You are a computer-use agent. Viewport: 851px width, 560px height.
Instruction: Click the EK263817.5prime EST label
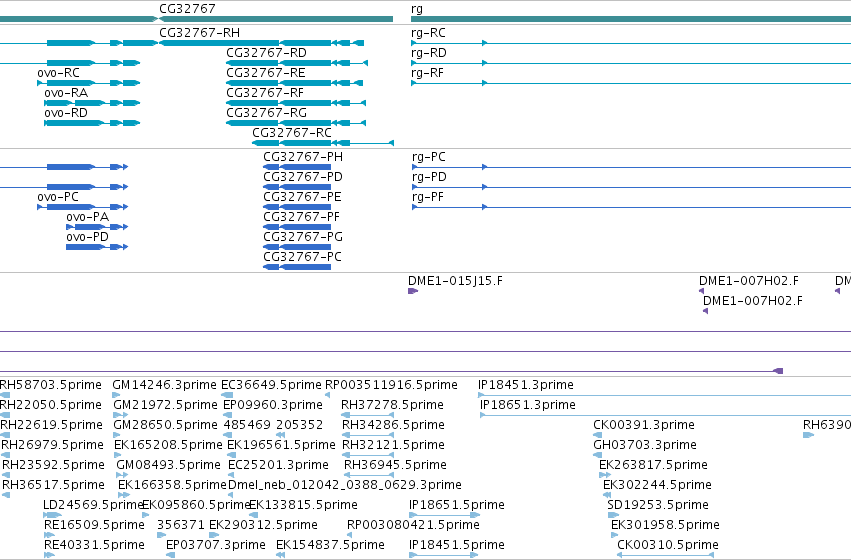tap(653, 465)
